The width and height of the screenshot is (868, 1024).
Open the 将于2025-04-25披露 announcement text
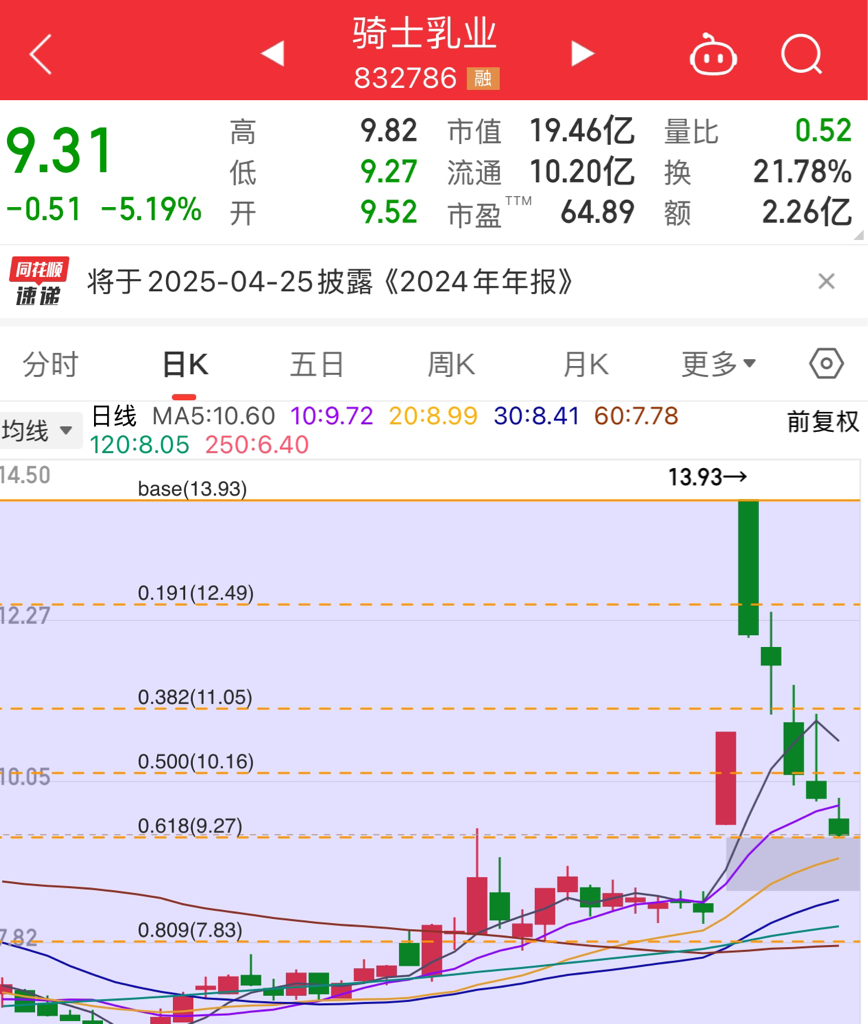(x=330, y=282)
